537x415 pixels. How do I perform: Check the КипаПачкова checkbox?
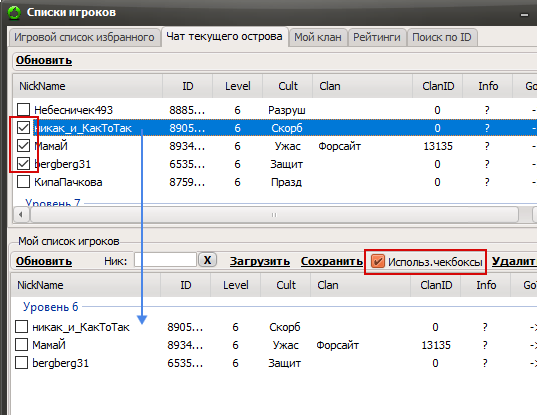coord(23,182)
